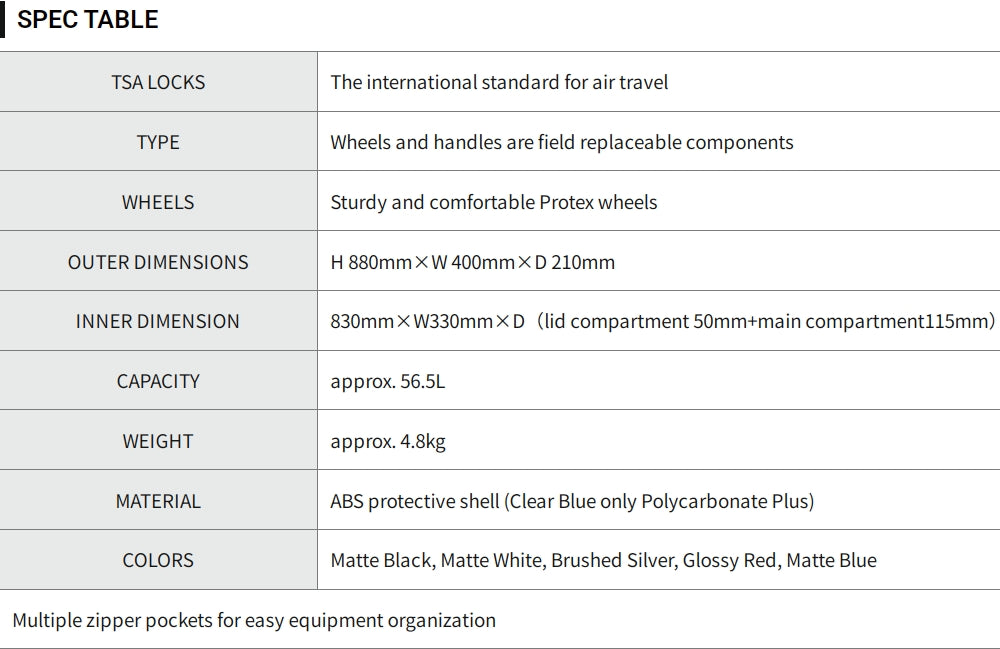
Task: Click the Matte Black color list text
Action: pos(603,560)
